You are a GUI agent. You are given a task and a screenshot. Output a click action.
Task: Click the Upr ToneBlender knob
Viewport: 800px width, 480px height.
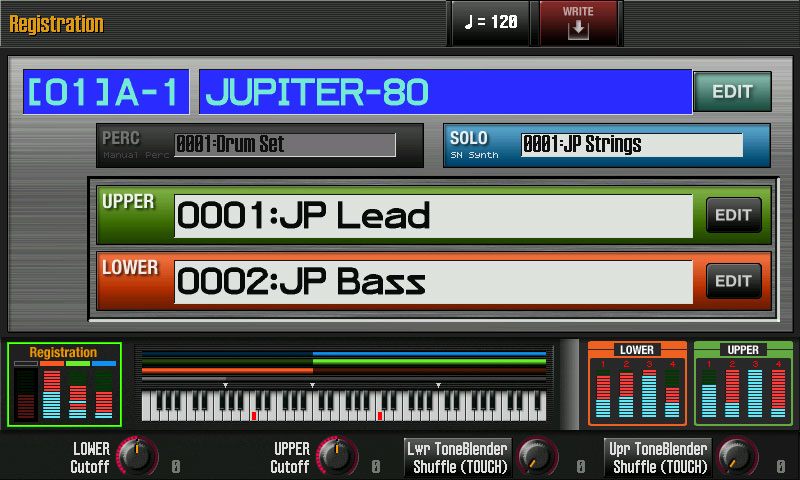(737, 457)
